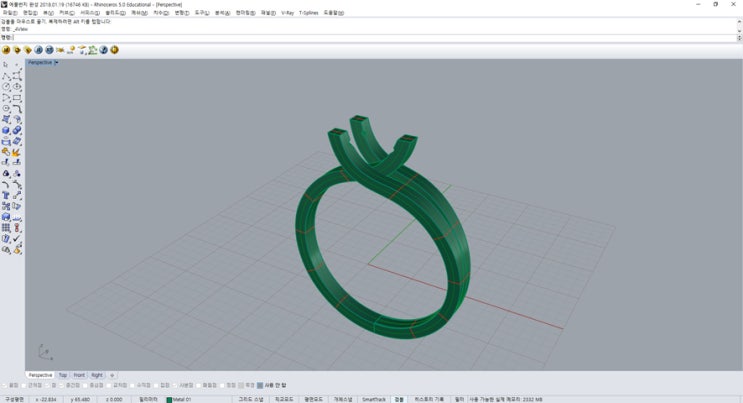Viewport: 743px width, 403px height.
Task: Toggle 그리드 스냅 (Grid Snap) in status bar
Action: coord(250,400)
